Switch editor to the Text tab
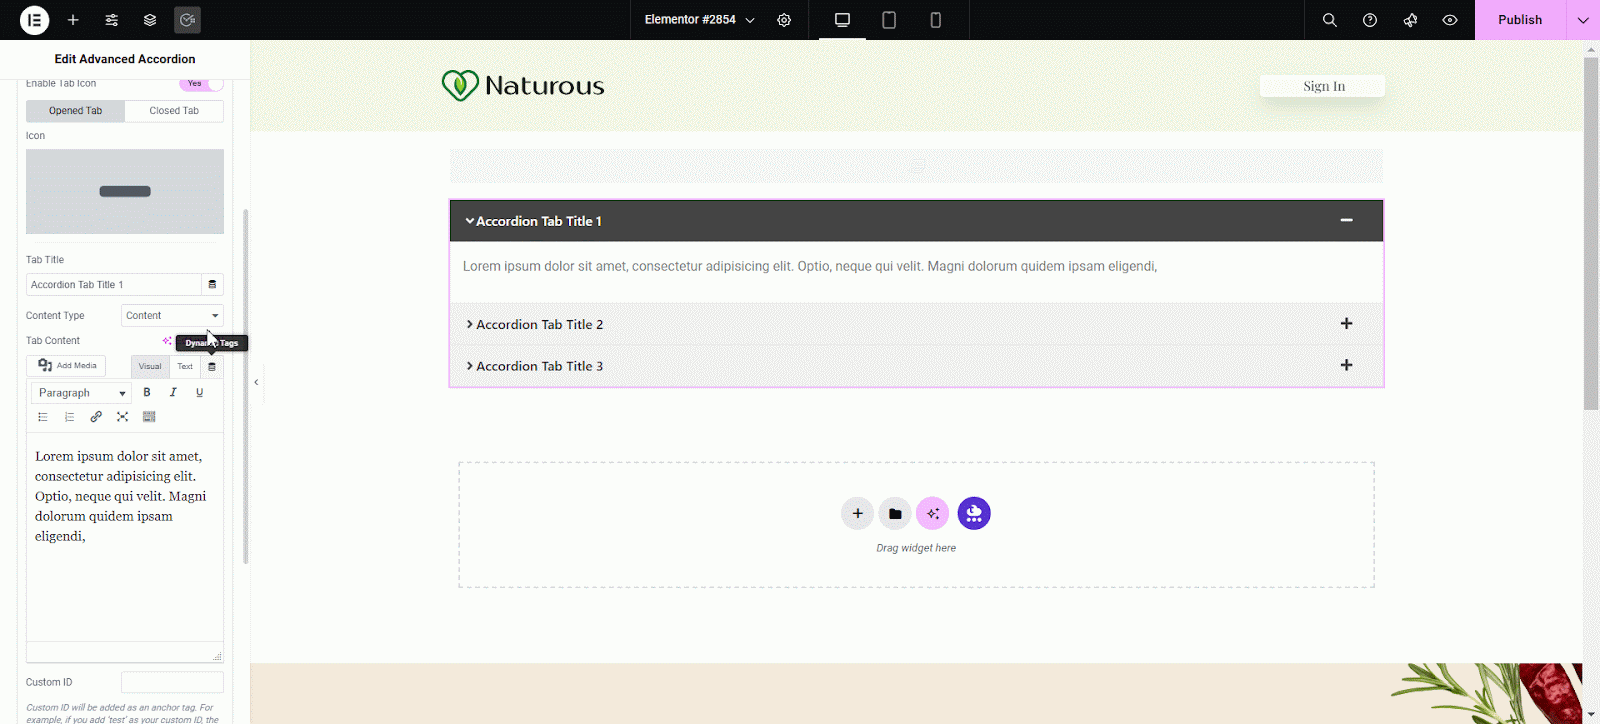Image resolution: width=1600 pixels, height=724 pixels. 185,366
